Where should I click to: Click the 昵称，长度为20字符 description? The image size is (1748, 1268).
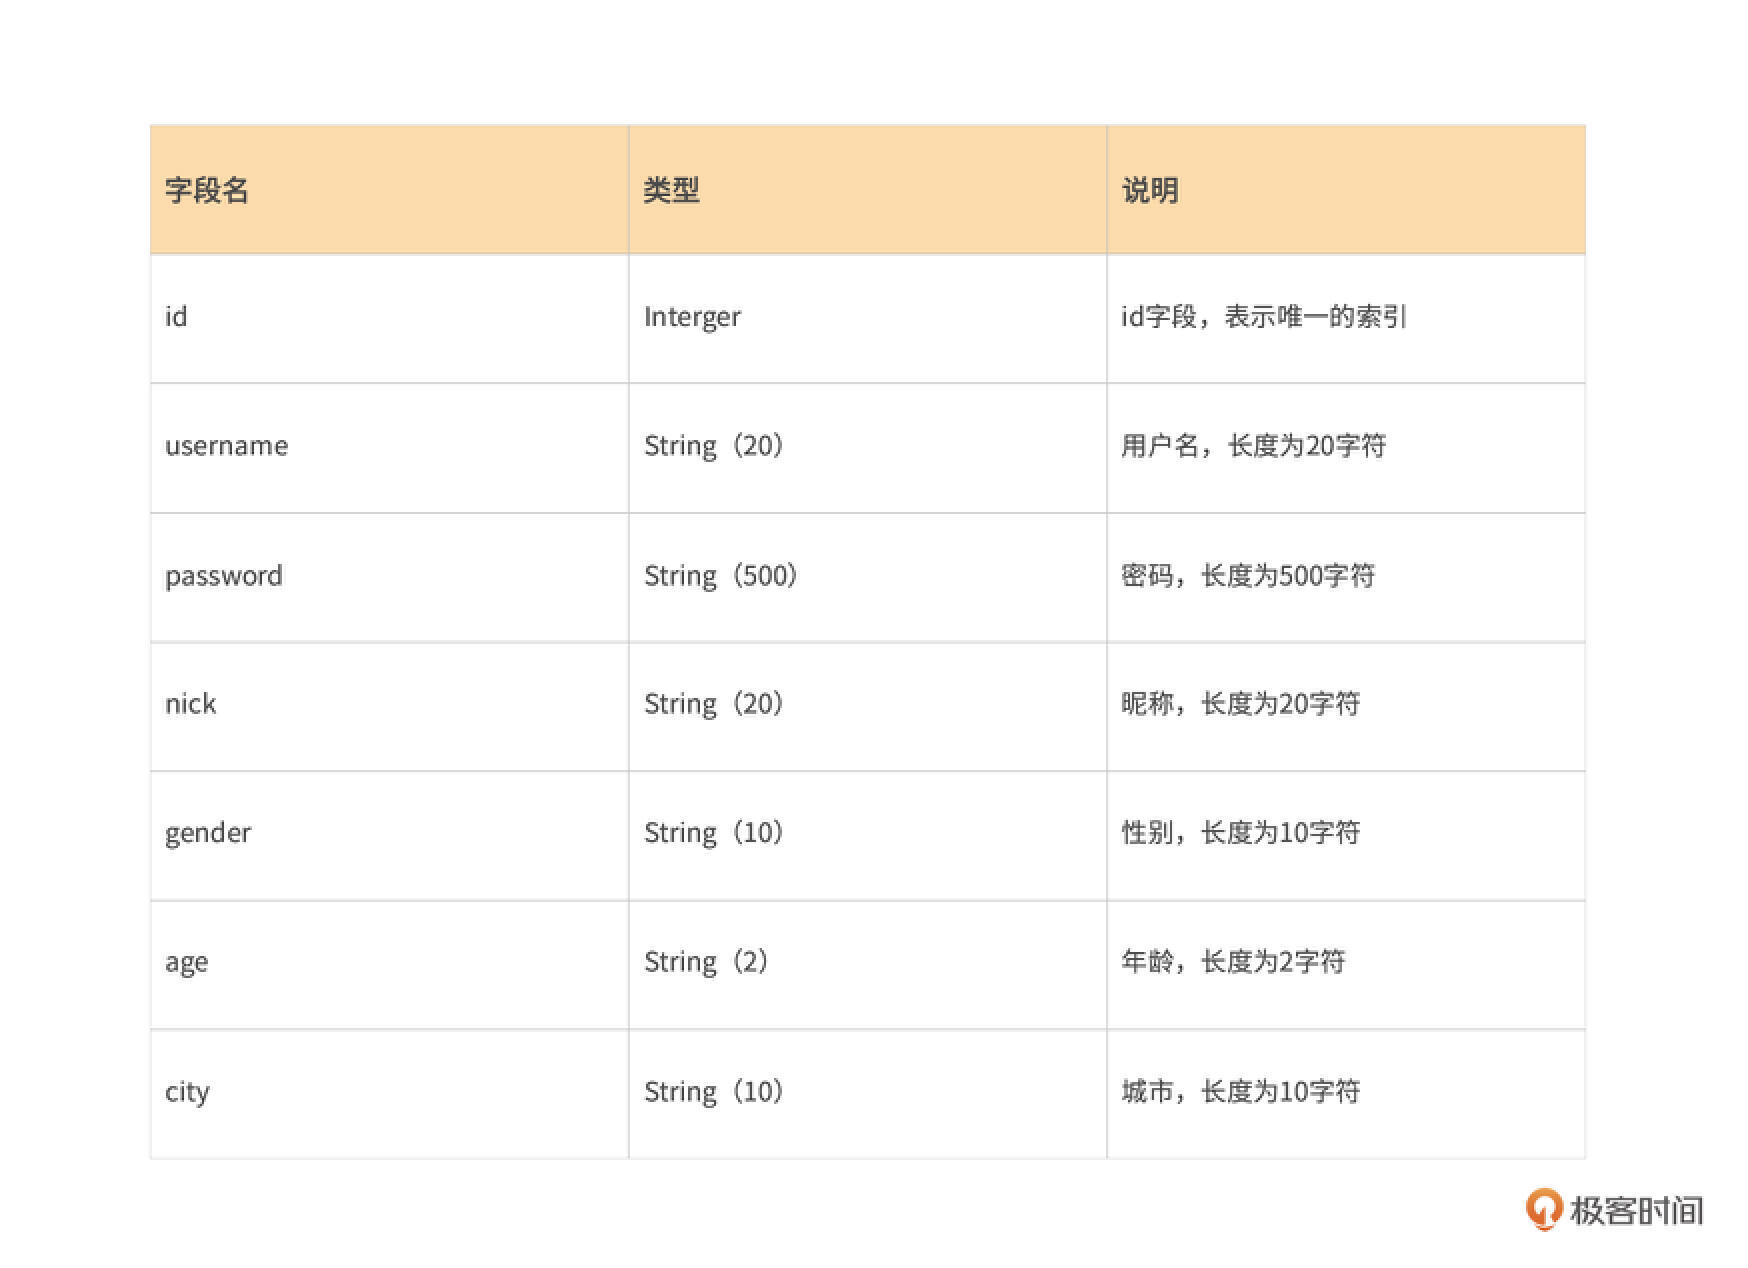[x=1240, y=704]
